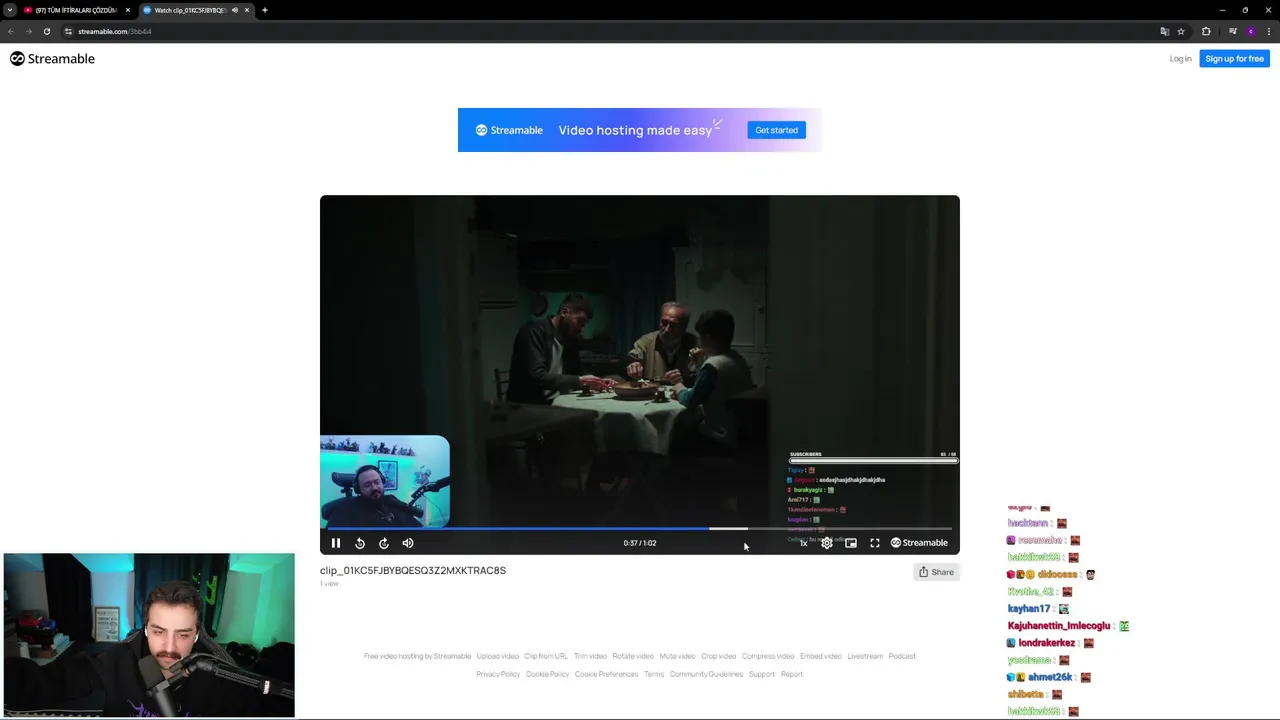Open the browser extensions menu
Image resolution: width=1280 pixels, height=720 pixels.
coord(1206,31)
